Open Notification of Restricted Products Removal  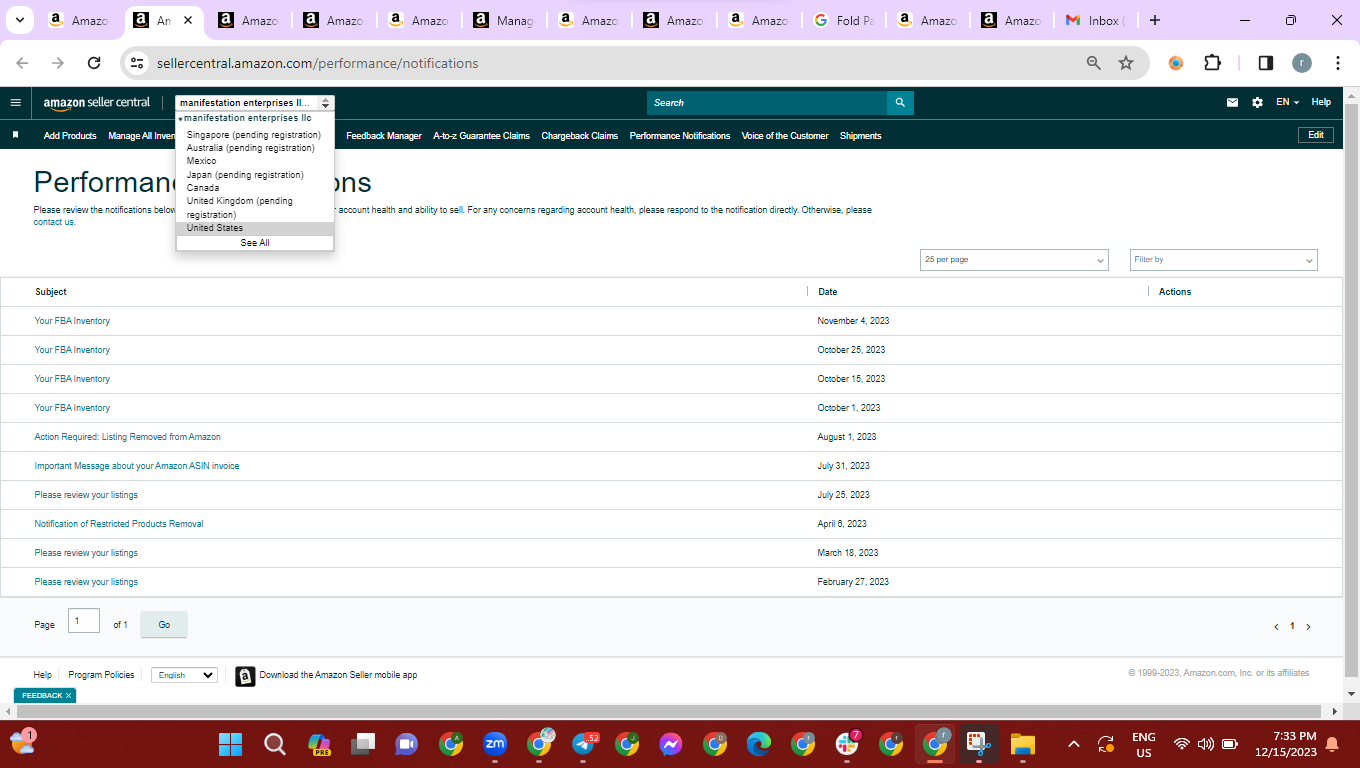pos(119,524)
